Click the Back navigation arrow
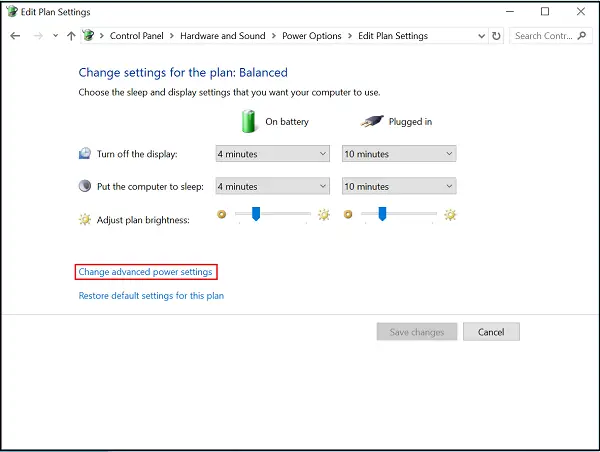600x452 pixels. [15, 36]
